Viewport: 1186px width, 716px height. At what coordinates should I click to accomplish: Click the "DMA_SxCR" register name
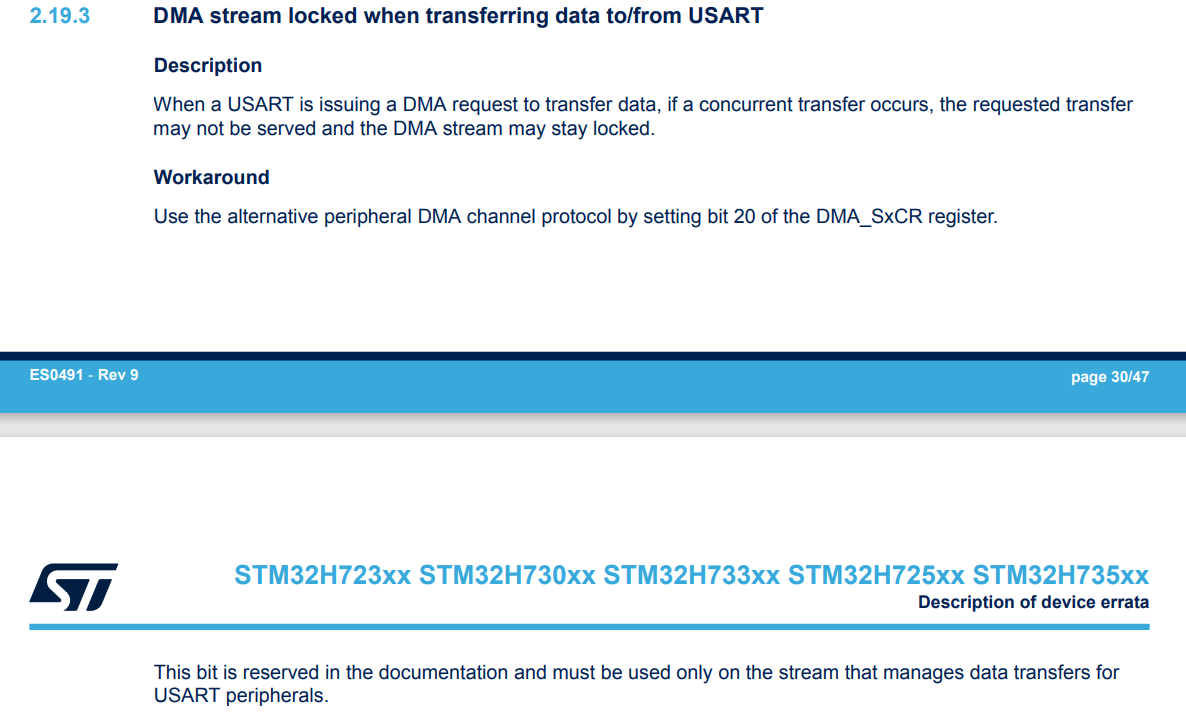click(869, 216)
